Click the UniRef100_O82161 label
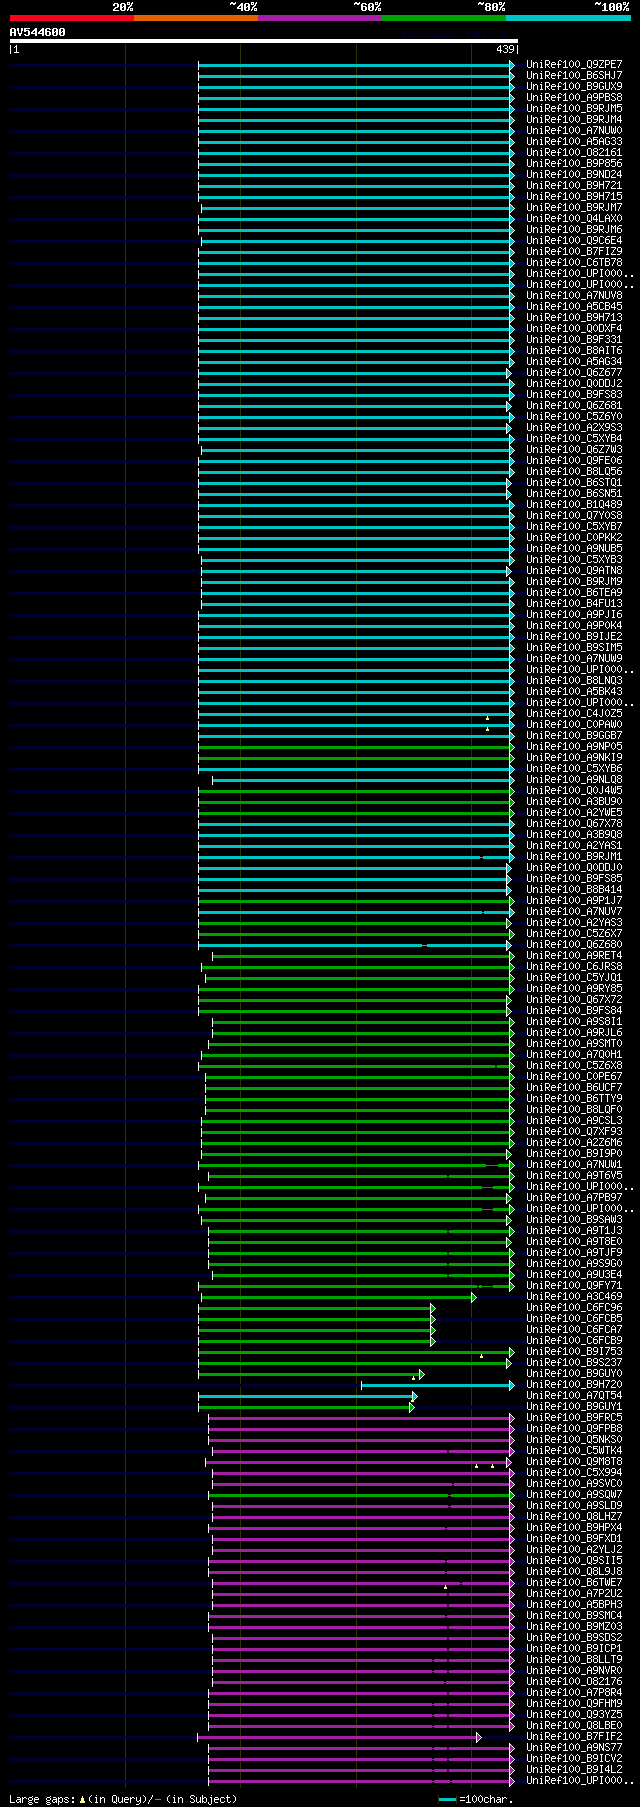This screenshot has width=640, height=1807. tap(574, 152)
